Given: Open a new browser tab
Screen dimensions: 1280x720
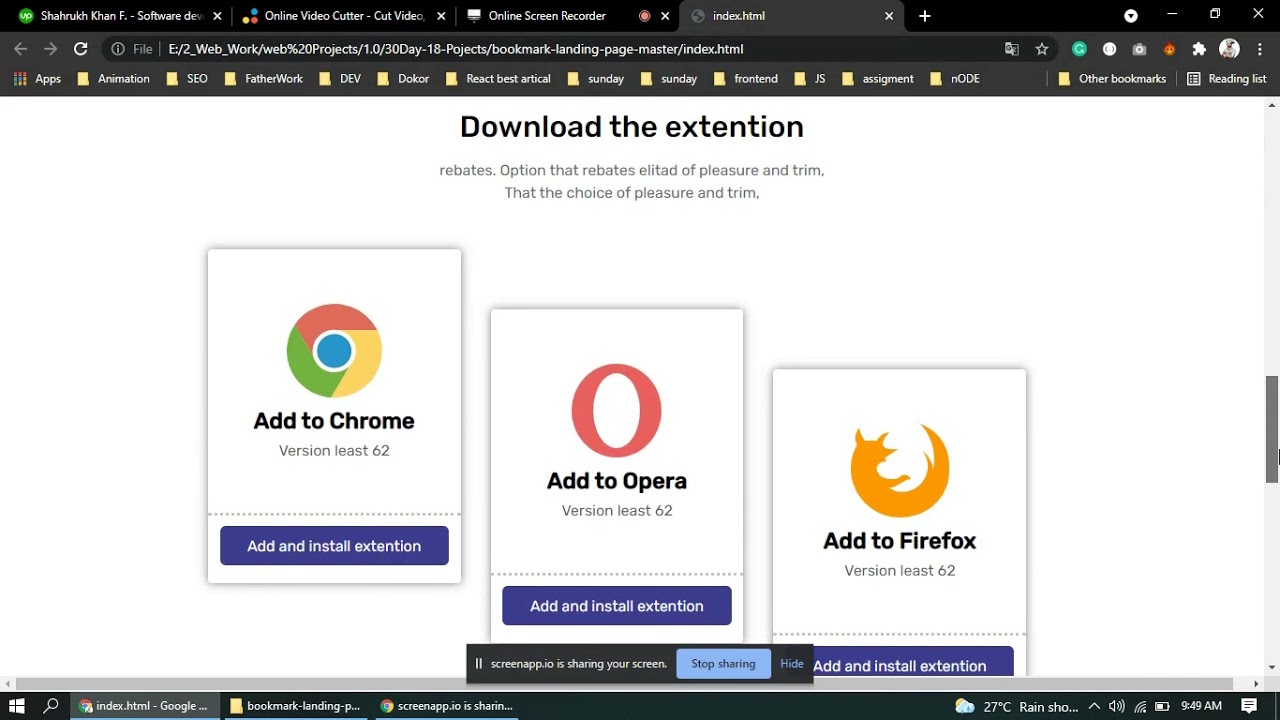Looking at the screenshot, I should click(925, 16).
